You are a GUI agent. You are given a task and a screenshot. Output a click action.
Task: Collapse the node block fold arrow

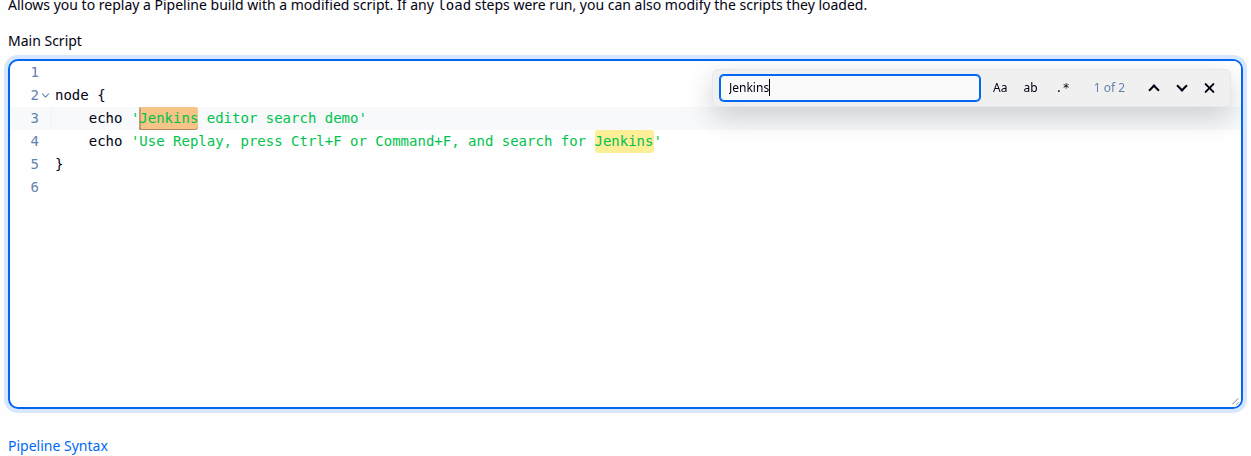[45, 95]
